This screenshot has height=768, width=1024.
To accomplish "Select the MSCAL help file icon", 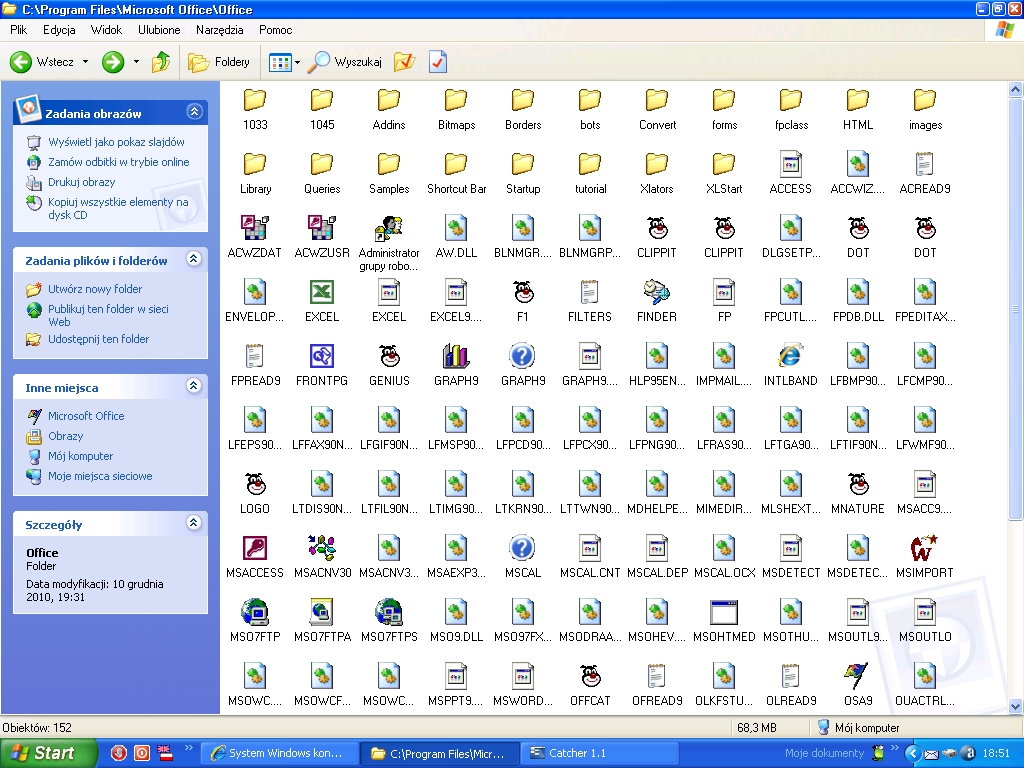I will point(522,549).
